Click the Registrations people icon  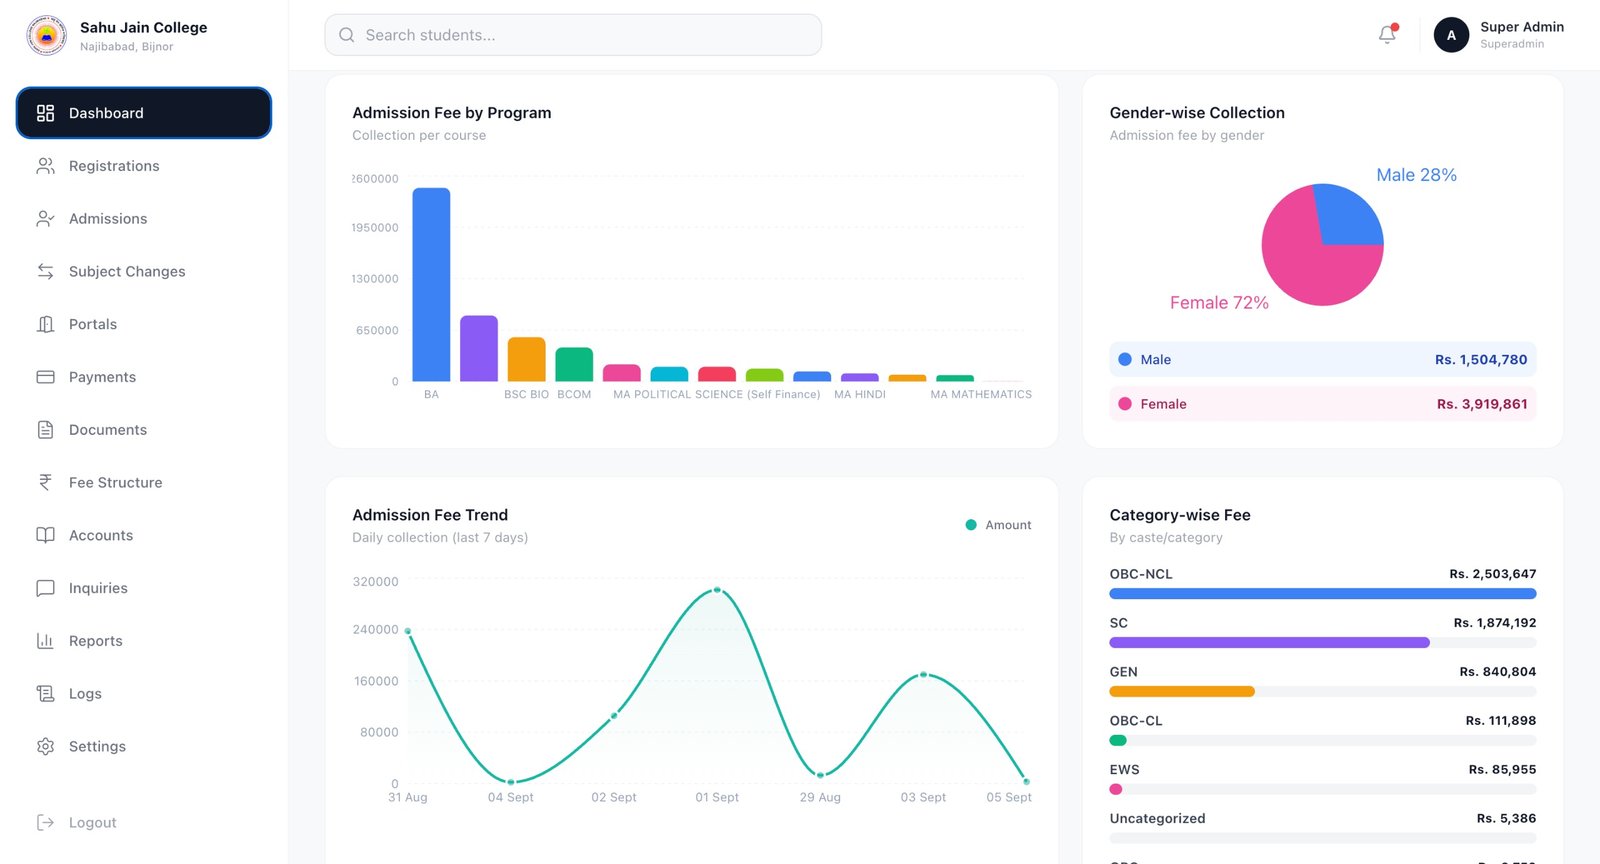(x=45, y=166)
